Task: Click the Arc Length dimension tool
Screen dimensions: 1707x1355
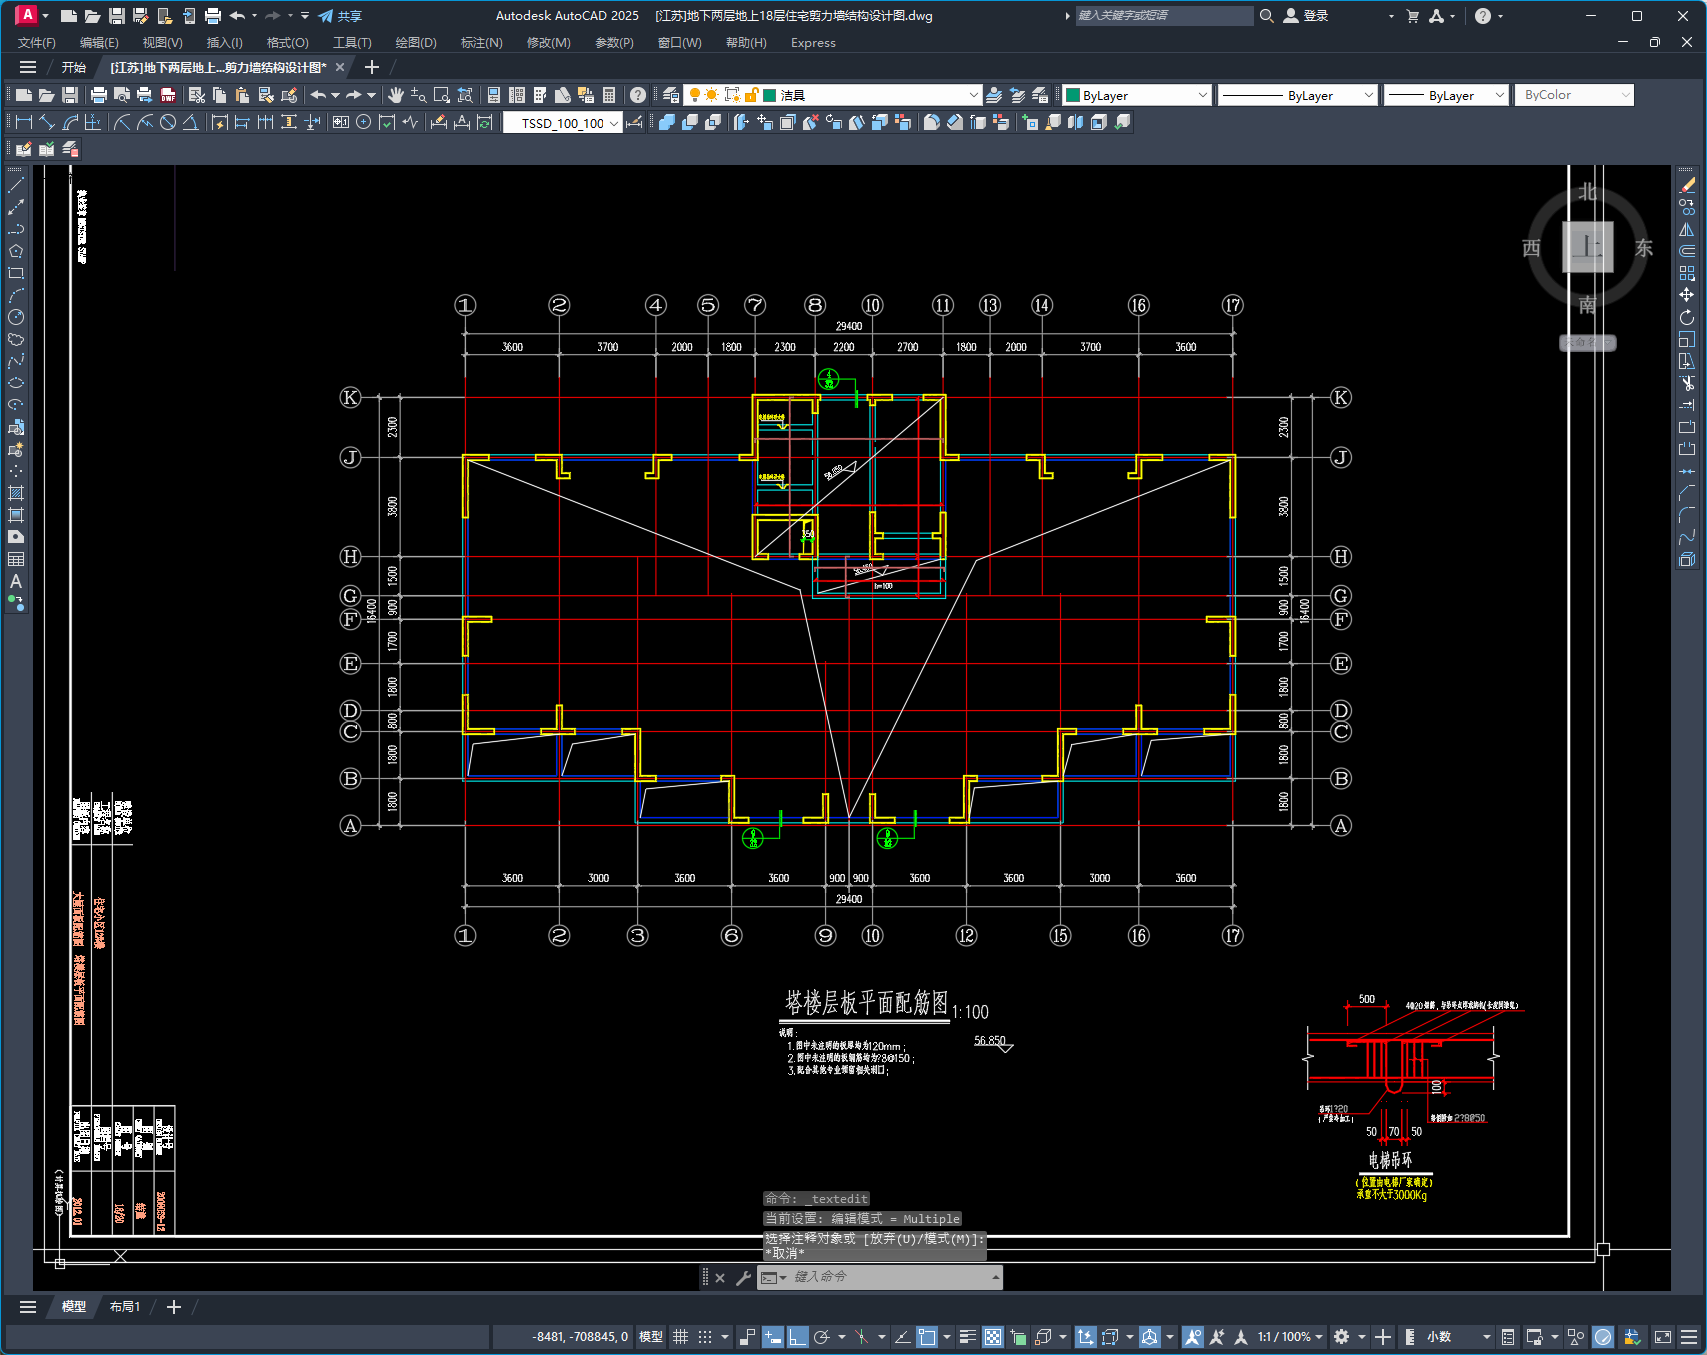Action: 70,122
